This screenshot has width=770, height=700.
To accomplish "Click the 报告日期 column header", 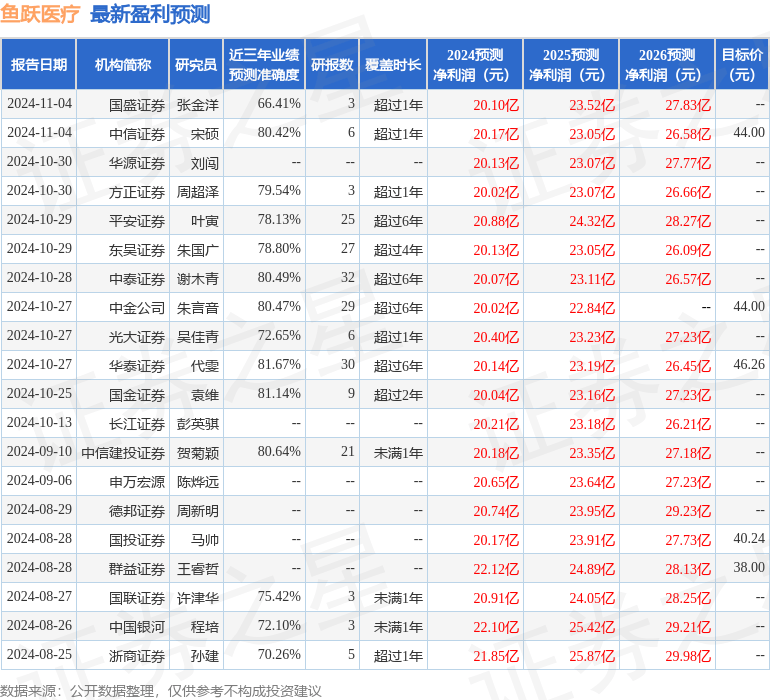I will [38, 64].
